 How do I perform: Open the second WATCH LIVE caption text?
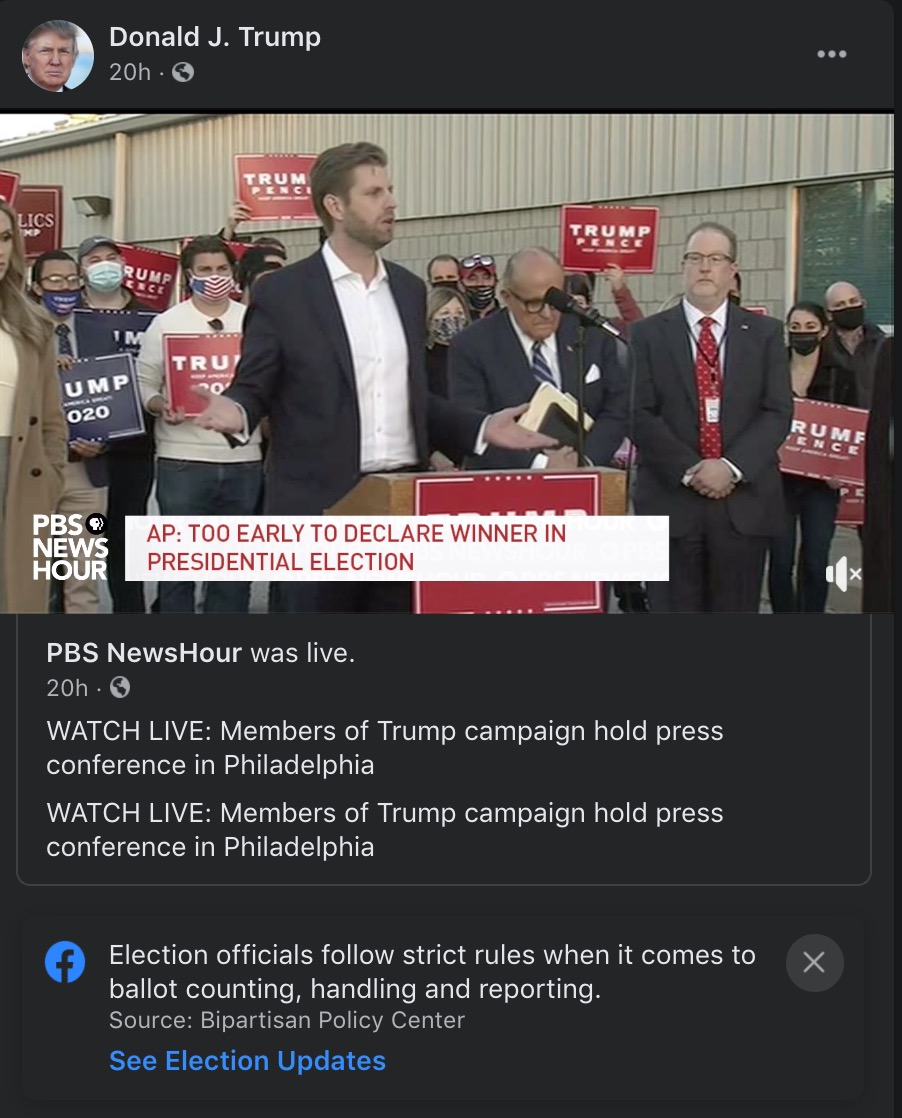point(385,830)
